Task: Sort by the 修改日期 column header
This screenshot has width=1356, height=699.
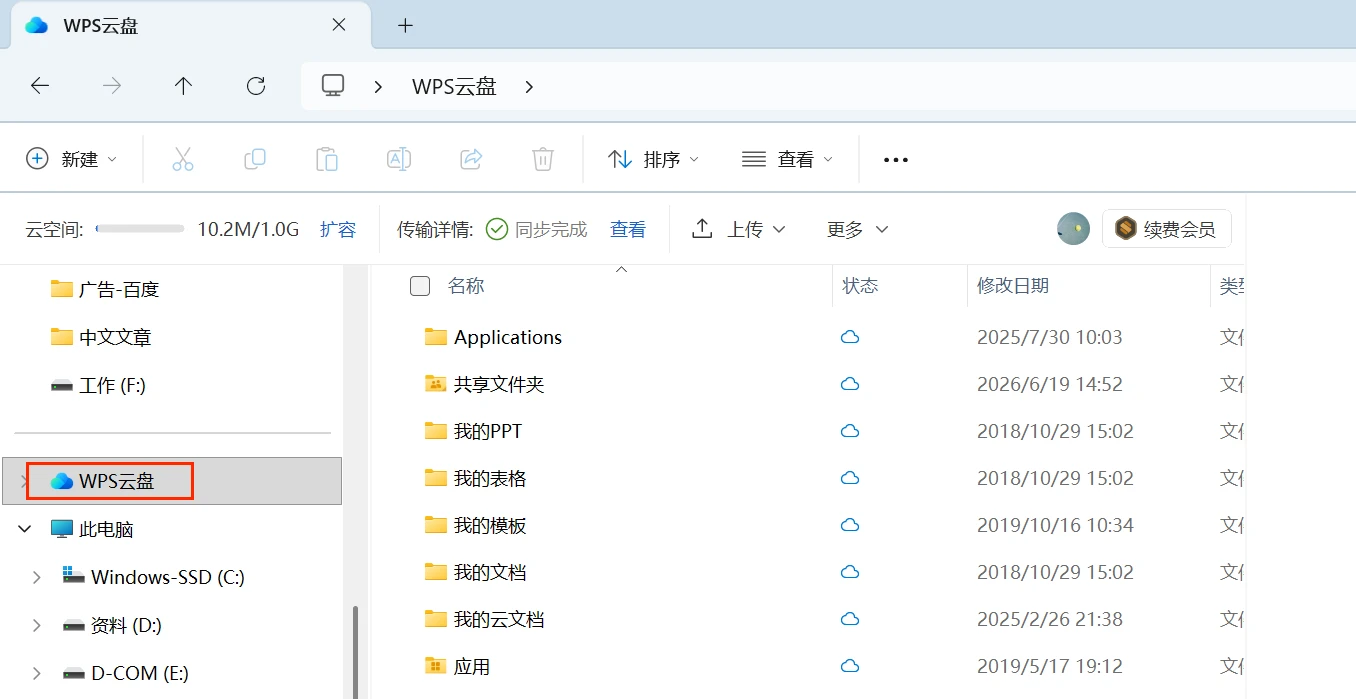Action: click(x=1013, y=286)
